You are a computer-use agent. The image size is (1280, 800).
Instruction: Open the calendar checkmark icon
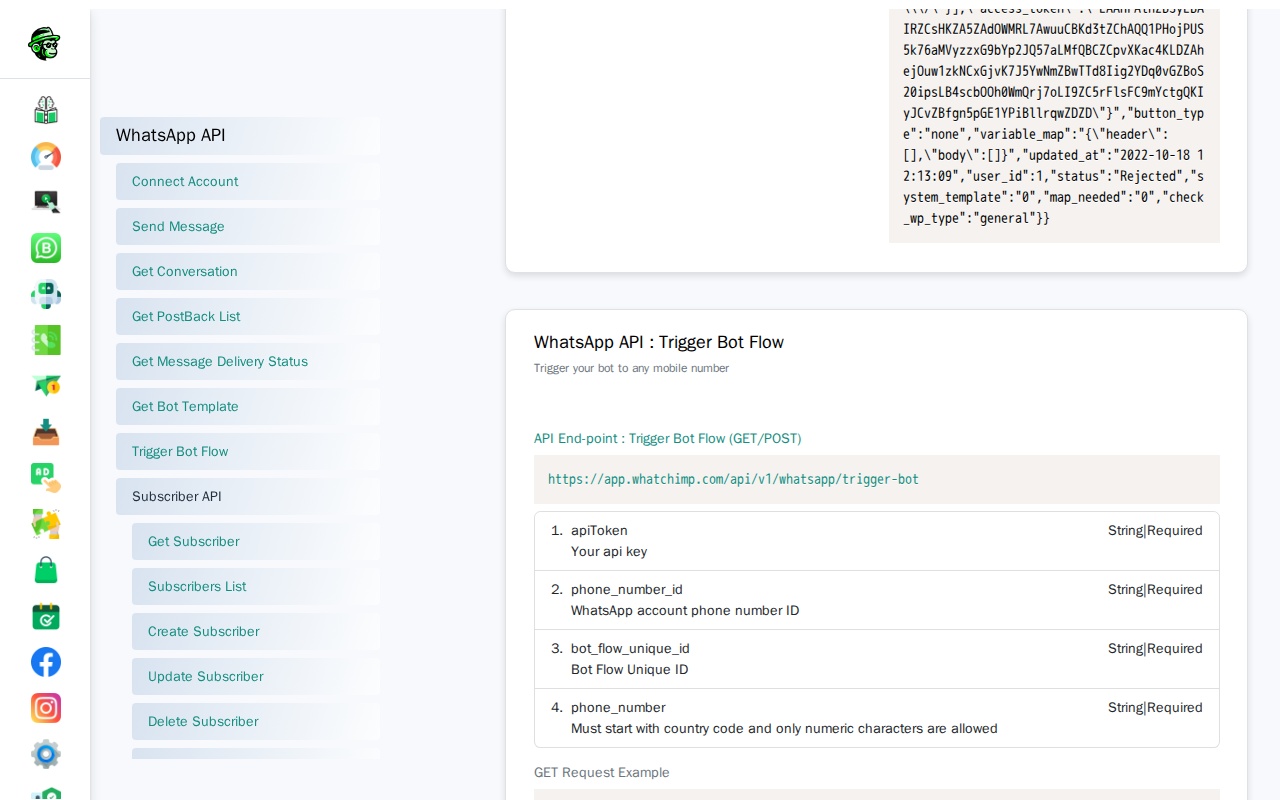click(46, 616)
